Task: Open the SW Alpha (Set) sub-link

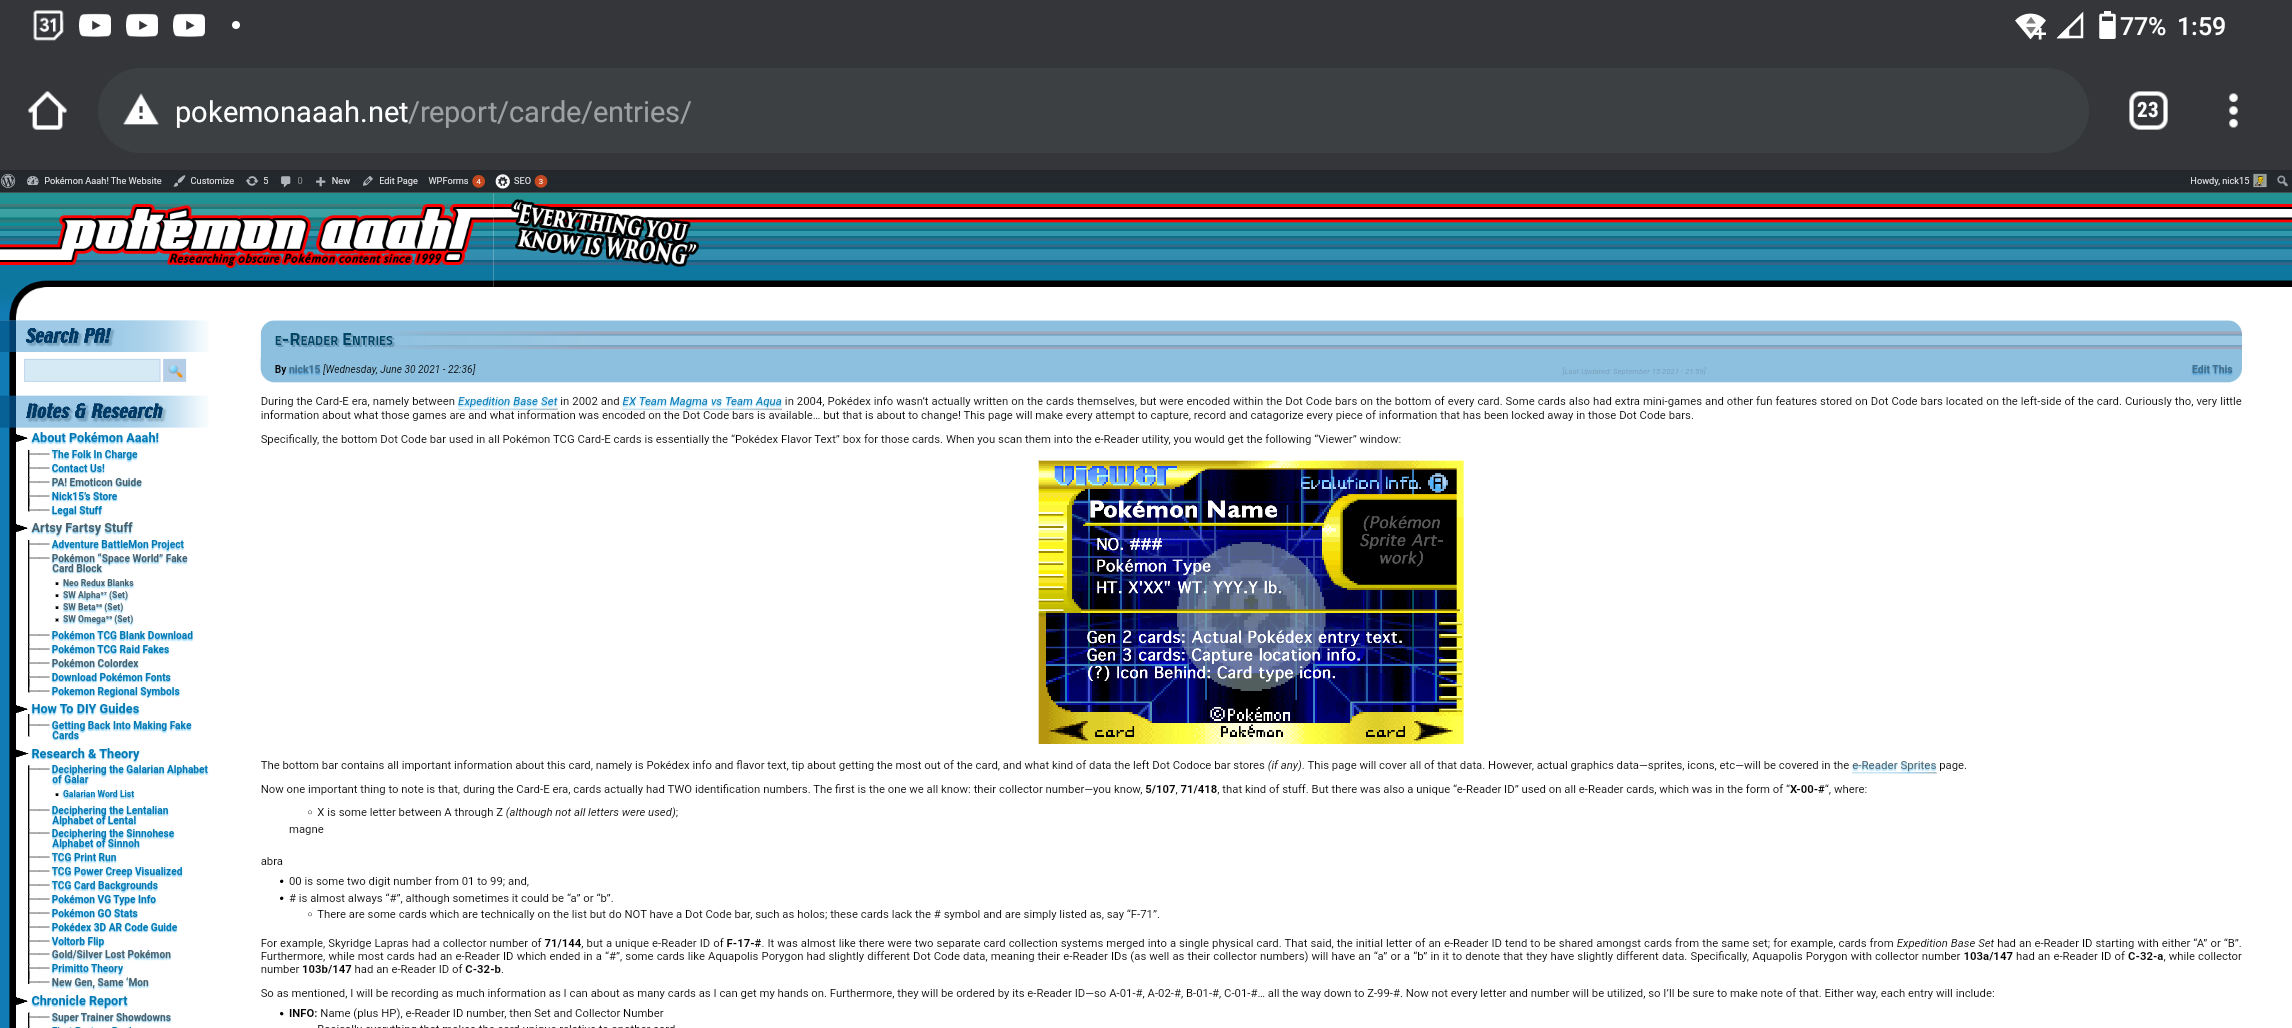Action: [95, 596]
